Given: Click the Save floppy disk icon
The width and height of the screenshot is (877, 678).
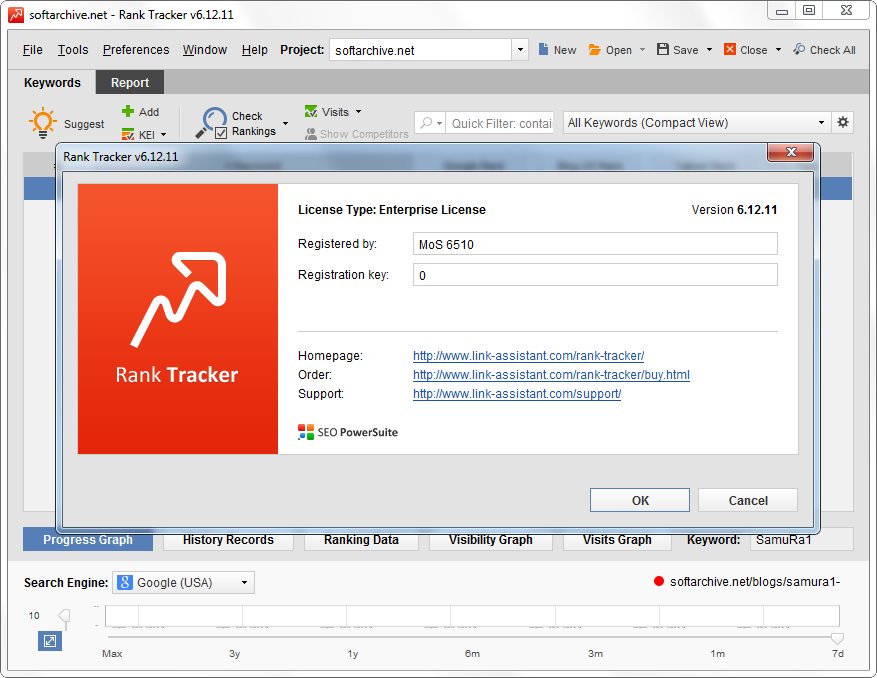Looking at the screenshot, I should point(662,50).
